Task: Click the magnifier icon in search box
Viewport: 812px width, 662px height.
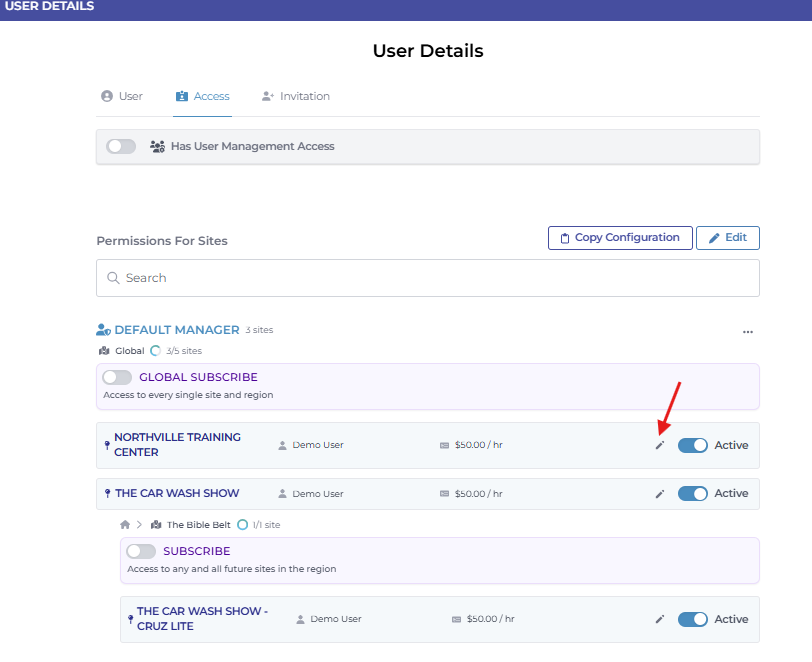Action: pyautogui.click(x=113, y=278)
